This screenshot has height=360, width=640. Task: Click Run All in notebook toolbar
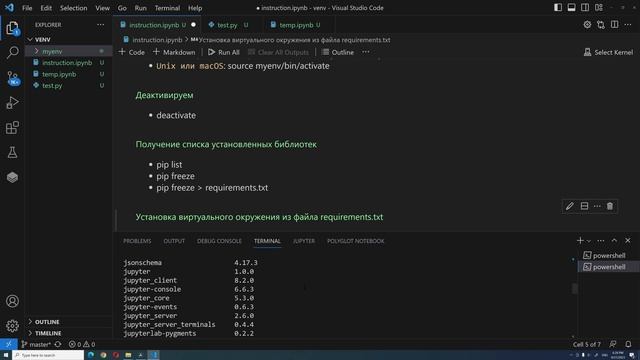pyautogui.click(x=224, y=52)
